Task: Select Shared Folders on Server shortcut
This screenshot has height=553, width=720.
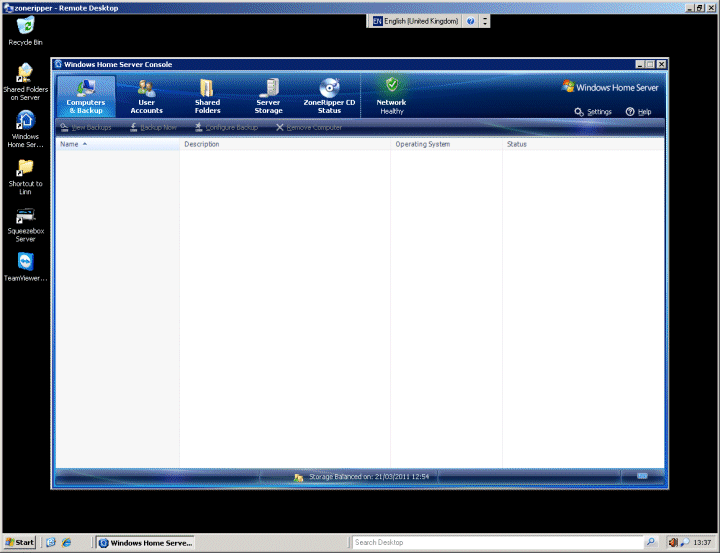Action: tap(25, 82)
